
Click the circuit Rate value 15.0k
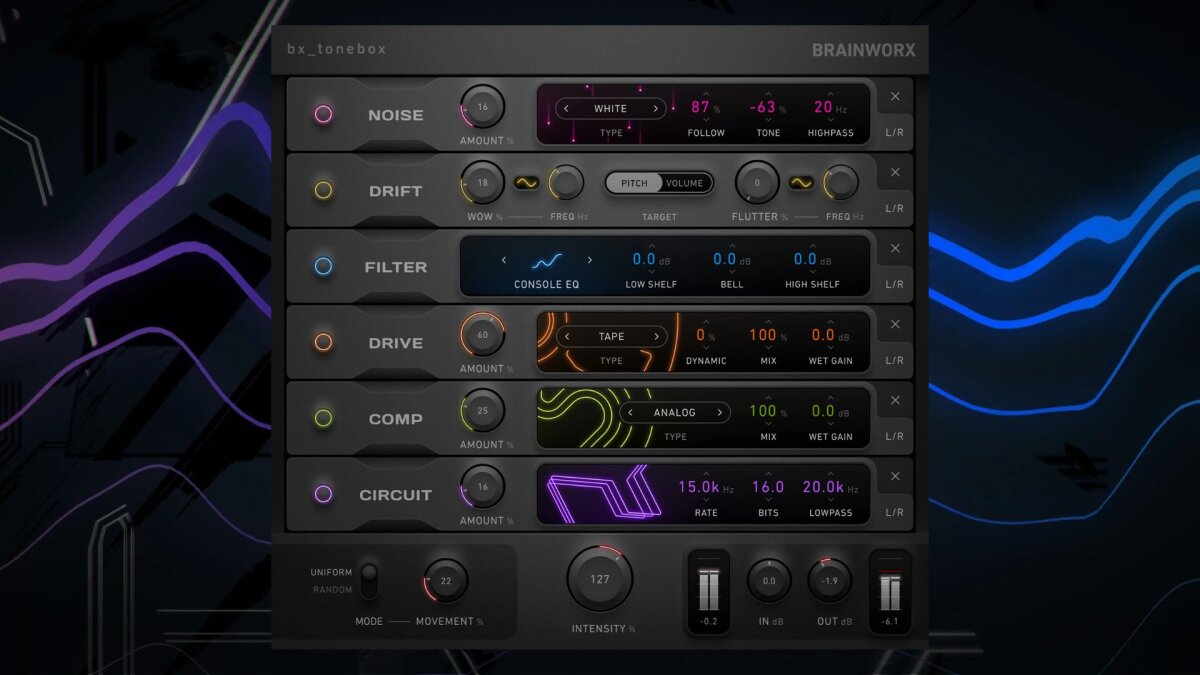(699, 487)
